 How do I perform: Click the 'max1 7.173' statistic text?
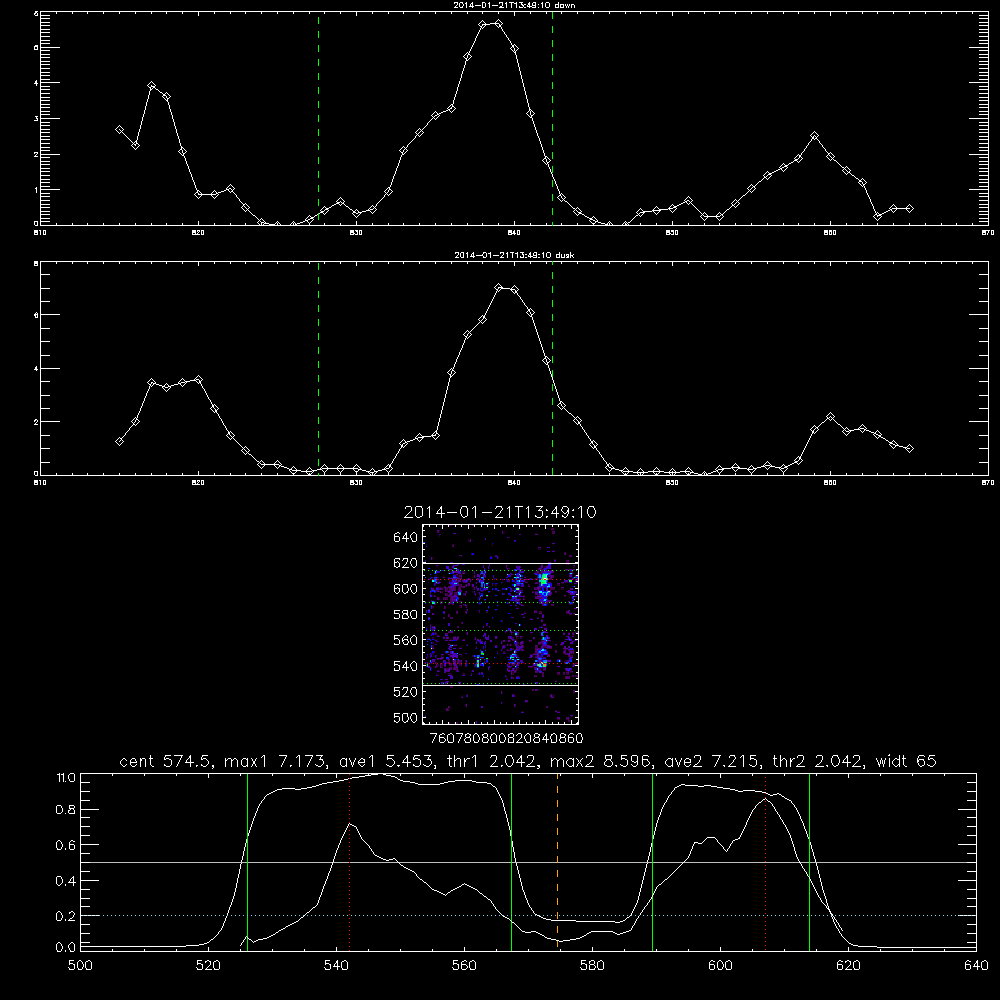pyautogui.click(x=274, y=761)
